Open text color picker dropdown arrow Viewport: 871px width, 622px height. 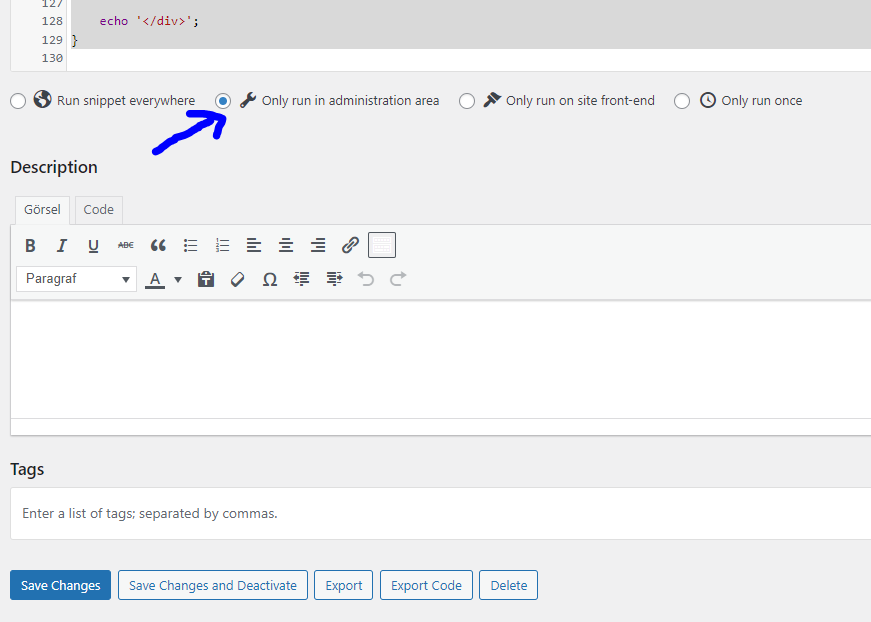point(178,279)
